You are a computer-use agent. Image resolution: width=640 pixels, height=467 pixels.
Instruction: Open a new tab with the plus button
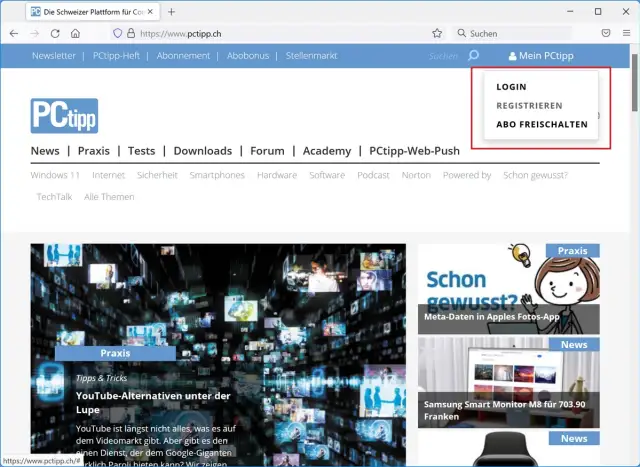(x=171, y=12)
